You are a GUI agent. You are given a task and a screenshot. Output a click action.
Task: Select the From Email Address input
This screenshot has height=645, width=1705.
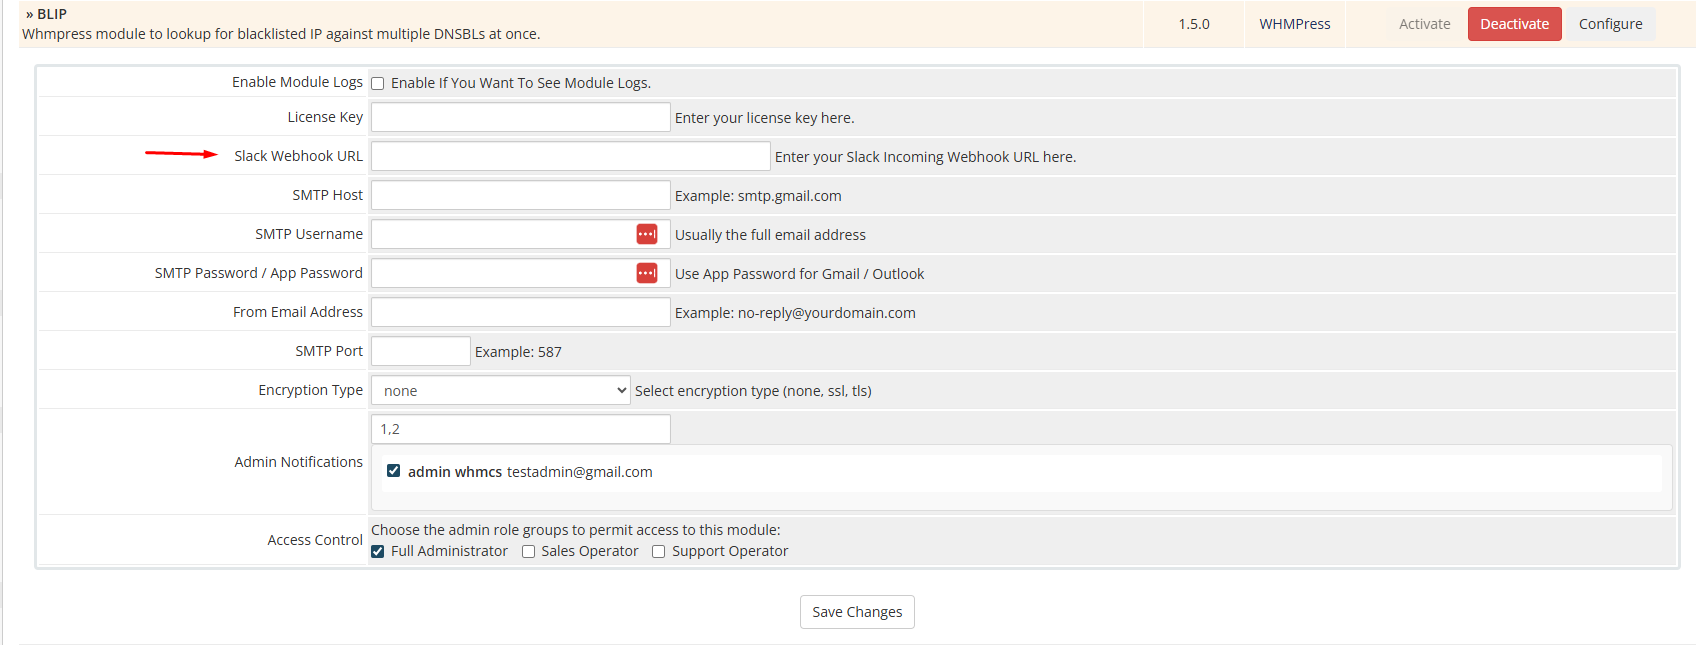tap(520, 313)
